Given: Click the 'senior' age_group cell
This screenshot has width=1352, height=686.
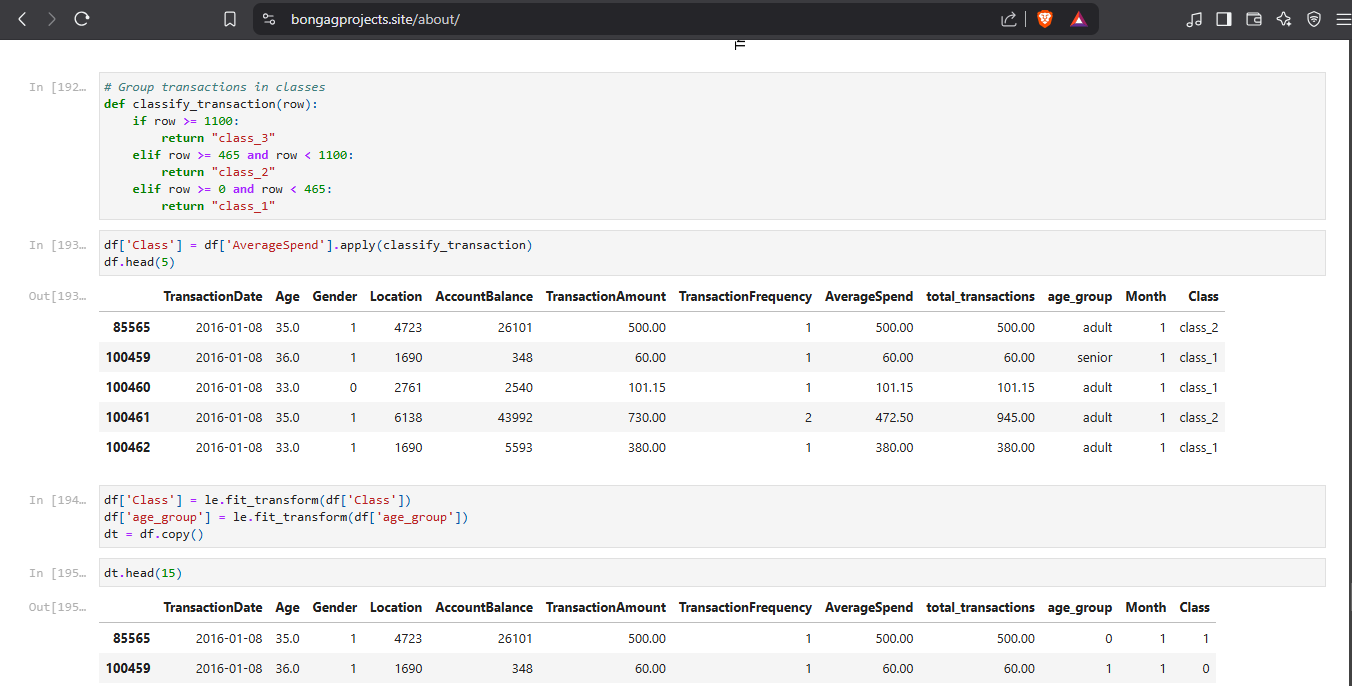Looking at the screenshot, I should click(x=1095, y=357).
